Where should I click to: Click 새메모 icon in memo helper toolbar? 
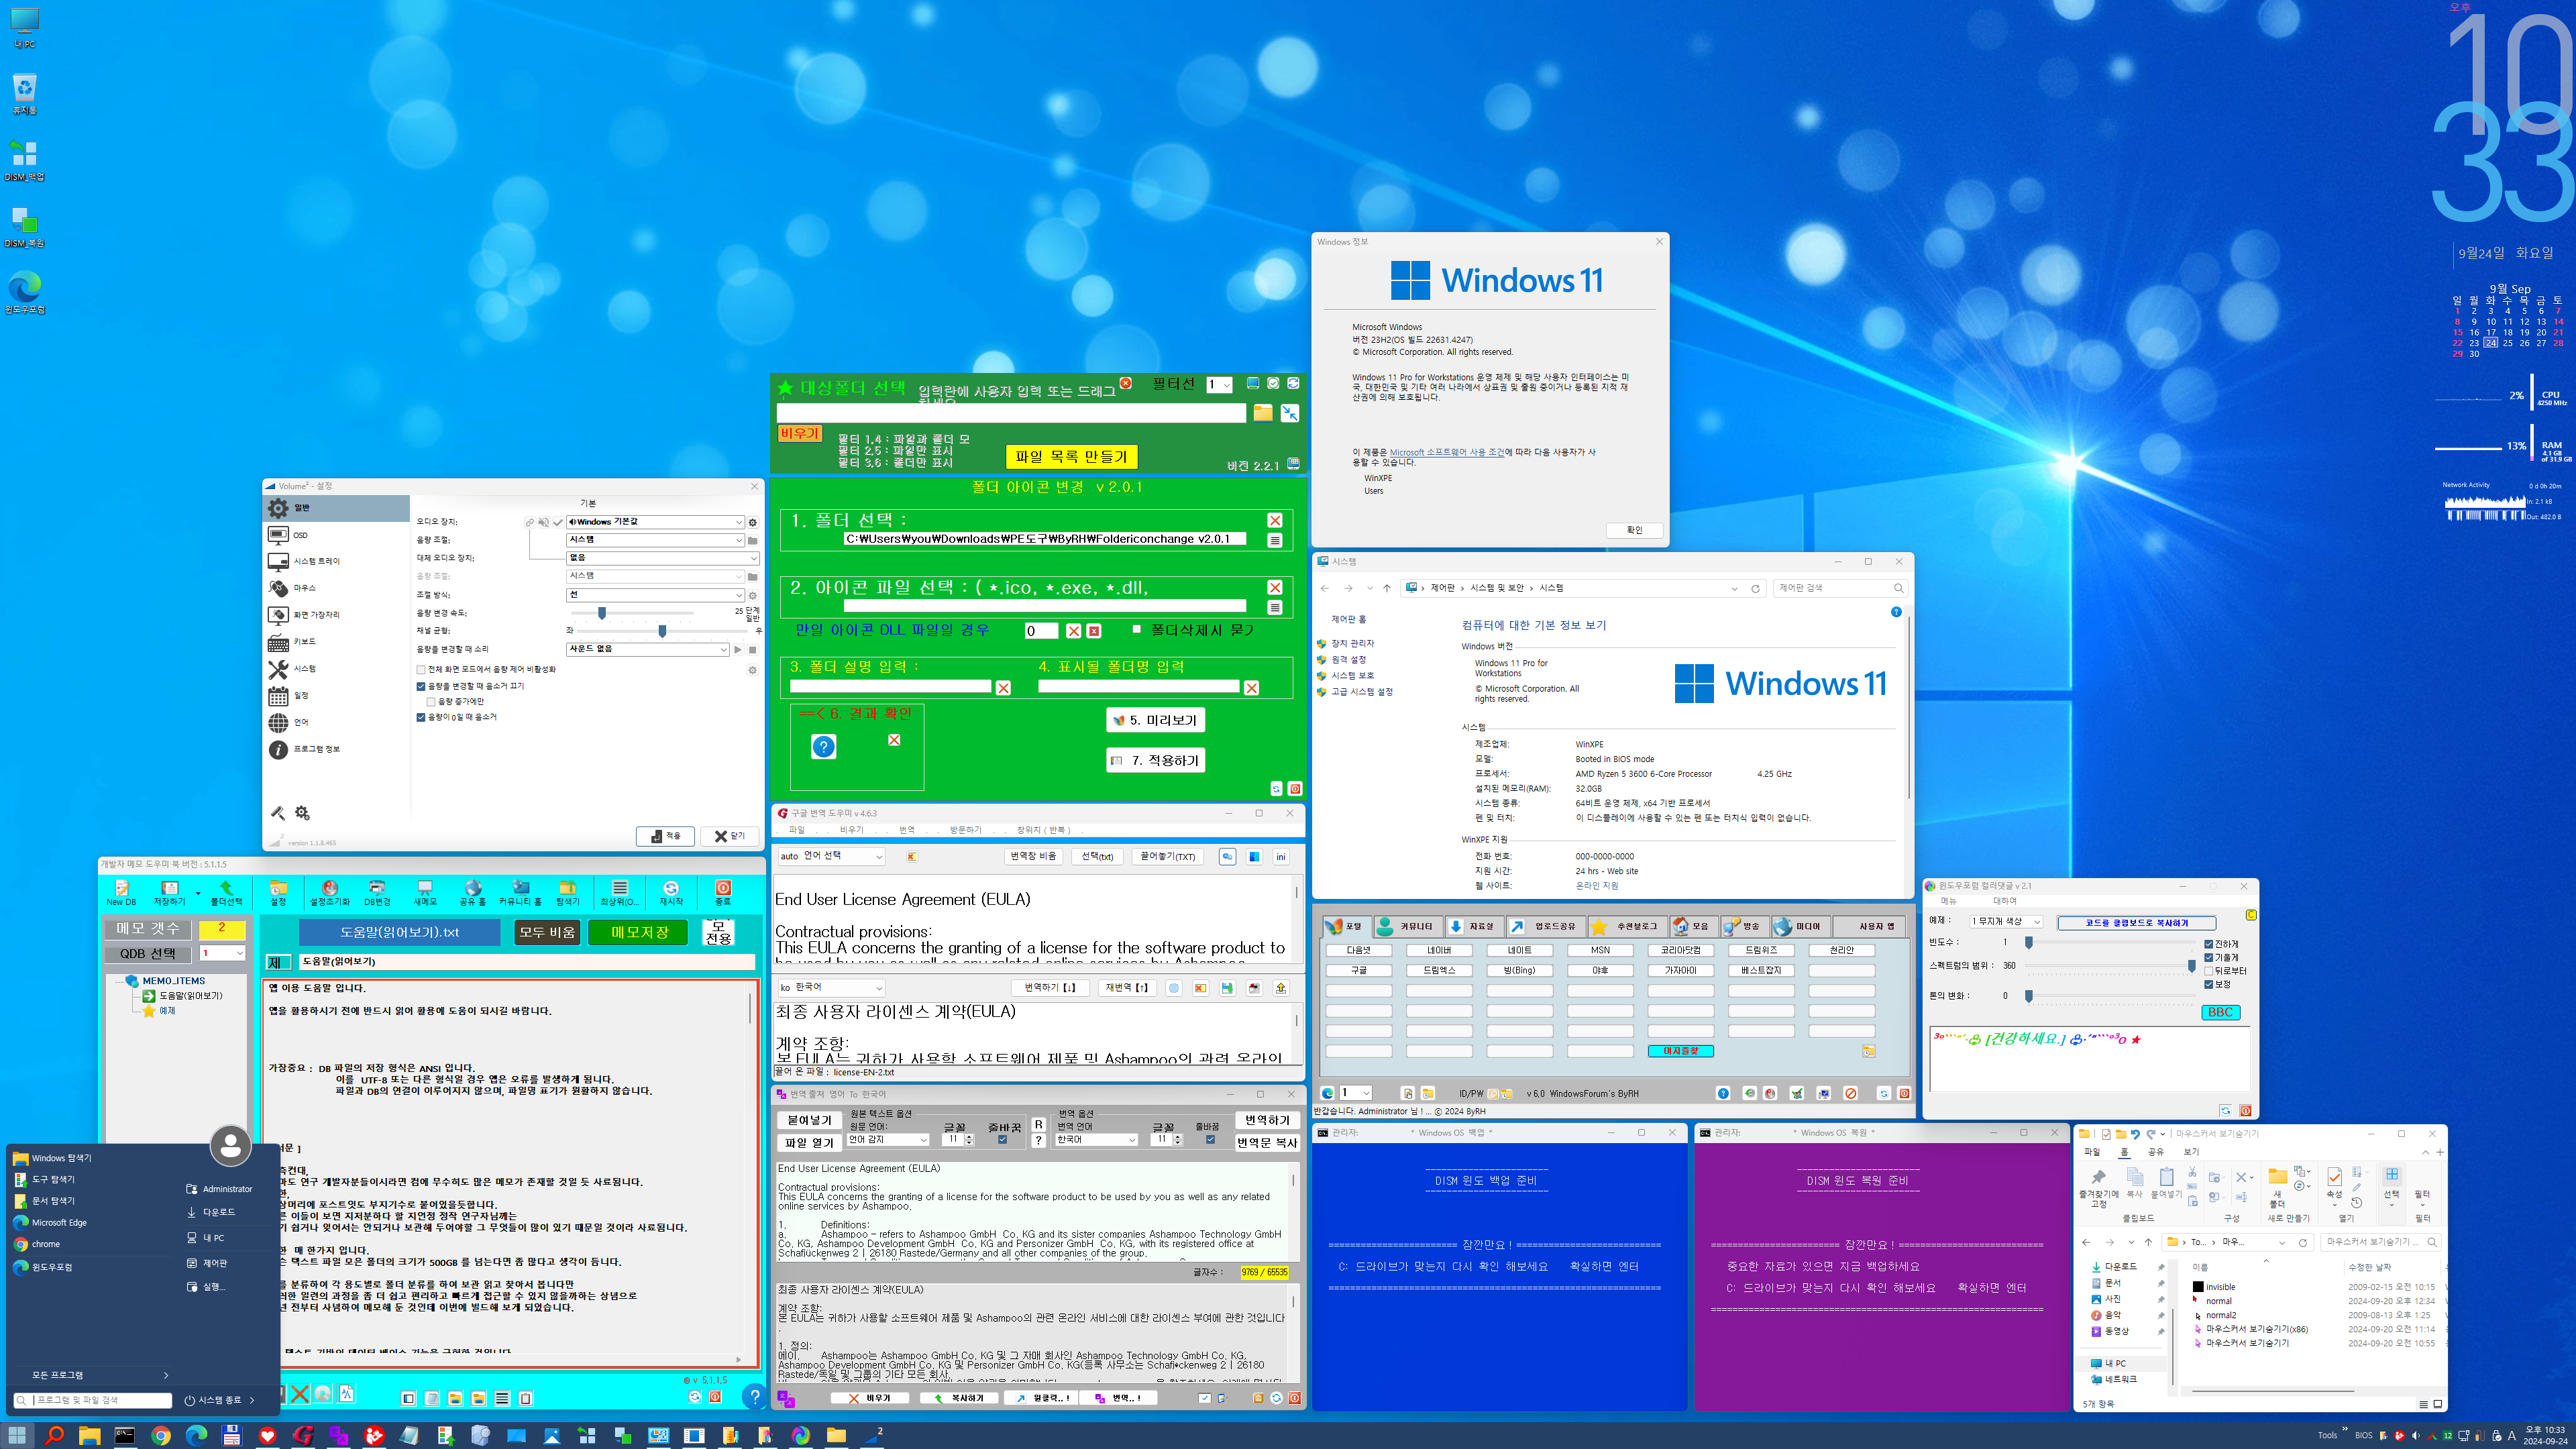tap(425, 888)
